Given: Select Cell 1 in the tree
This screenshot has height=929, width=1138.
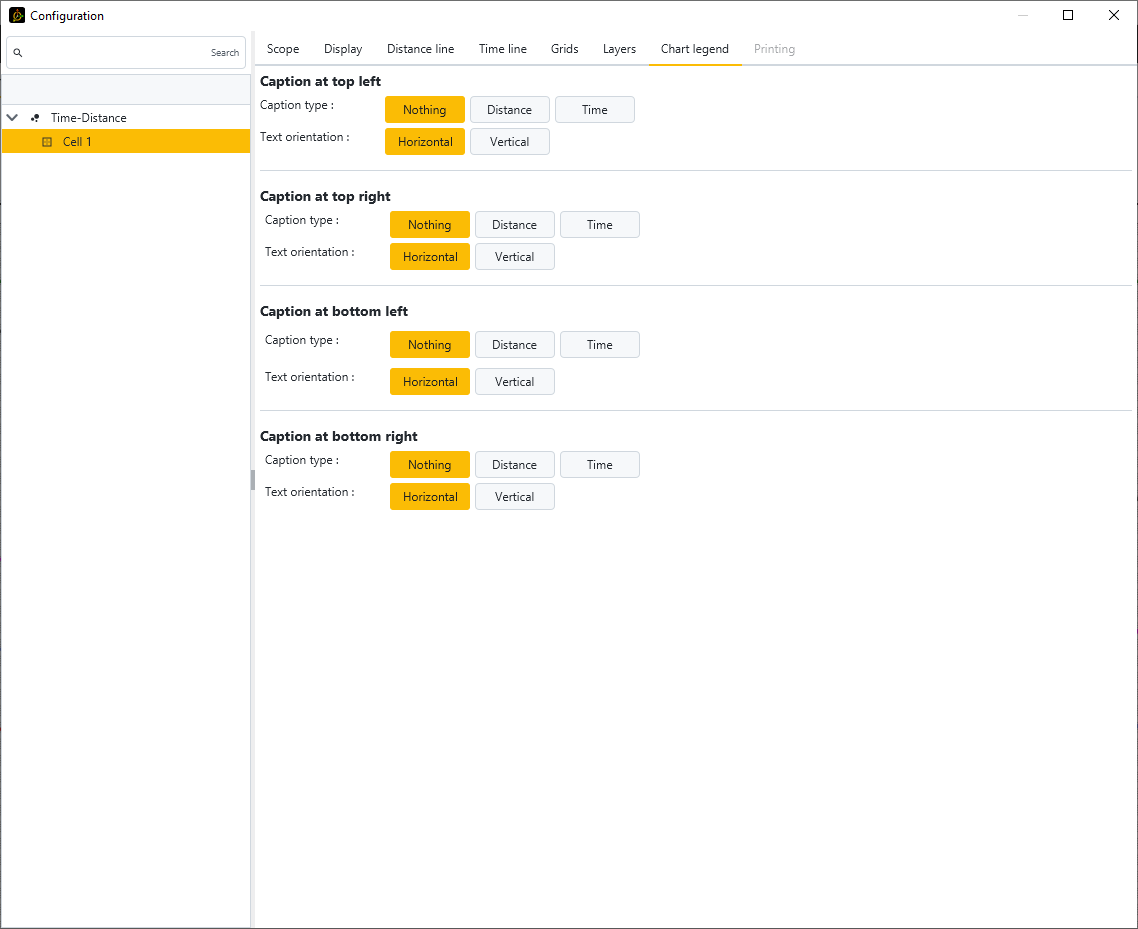Looking at the screenshot, I should 77,142.
